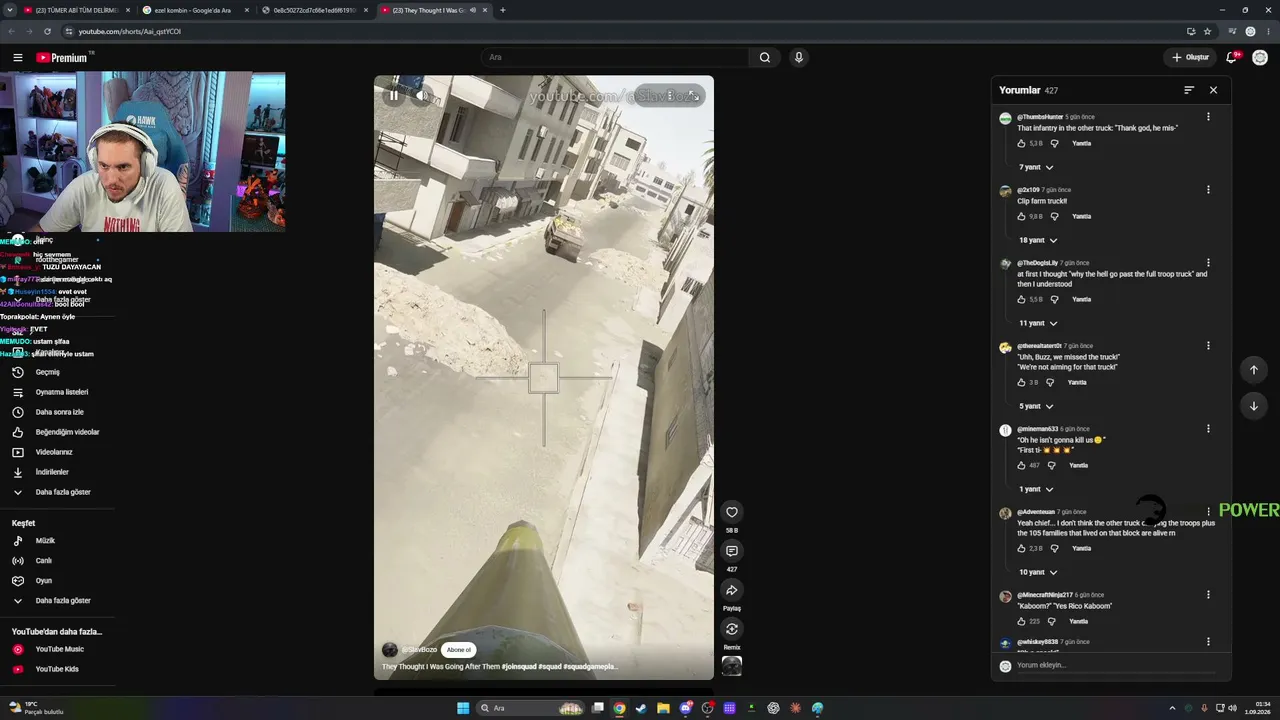This screenshot has width=1280, height=720.
Task: Open the notifications bell
Action: 1233,57
